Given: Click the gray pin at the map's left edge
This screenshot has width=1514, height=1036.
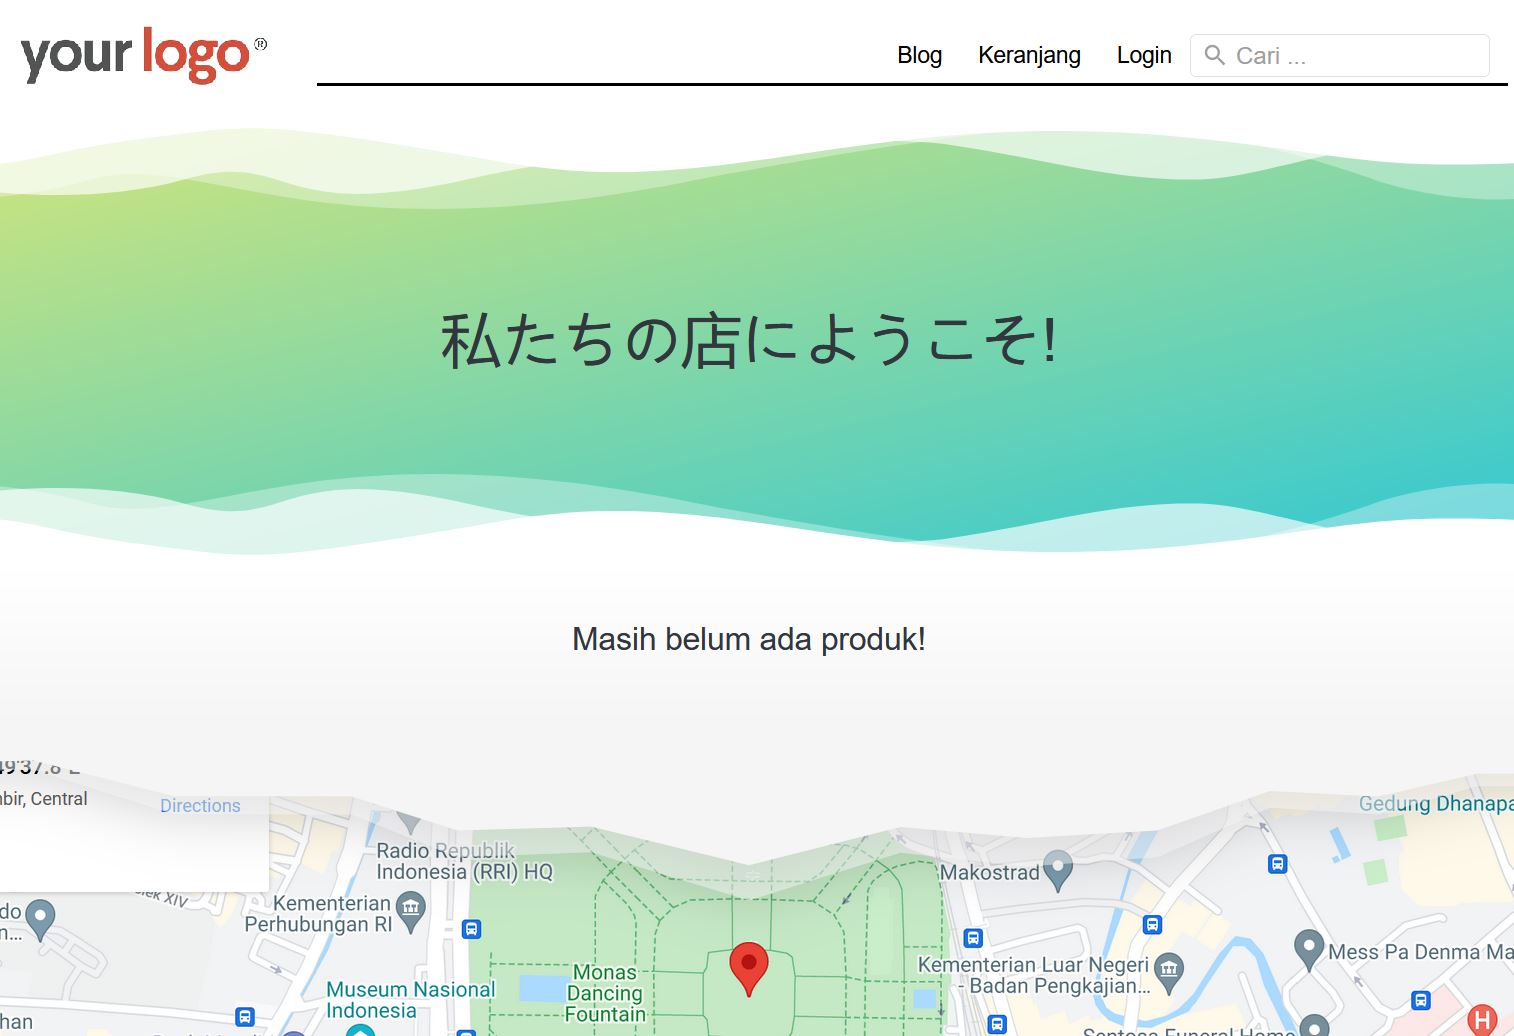Looking at the screenshot, I should tap(40, 918).
